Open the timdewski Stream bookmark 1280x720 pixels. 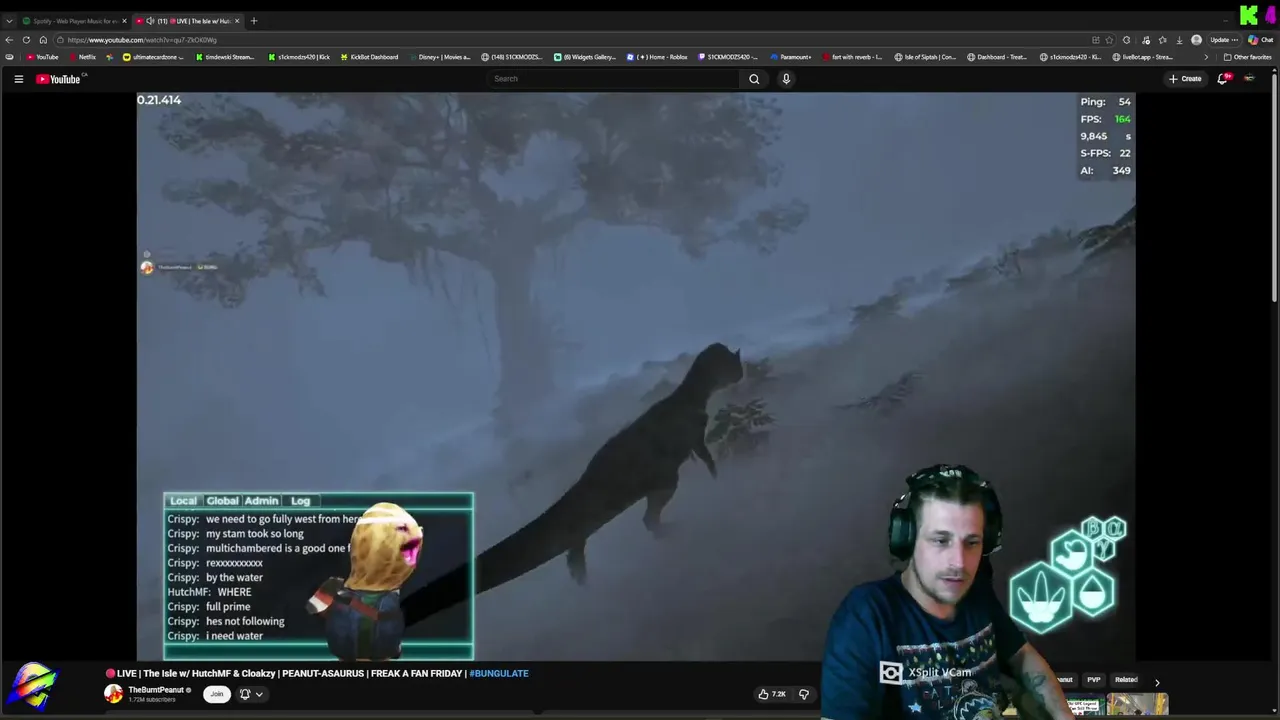coord(225,57)
